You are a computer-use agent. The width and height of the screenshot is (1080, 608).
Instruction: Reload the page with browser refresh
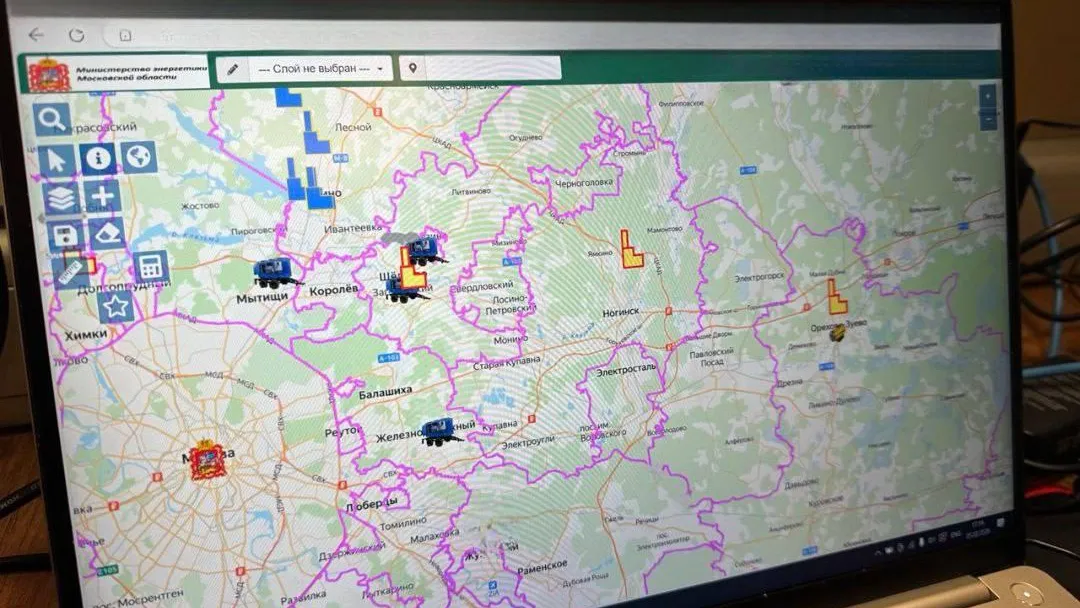click(x=78, y=34)
